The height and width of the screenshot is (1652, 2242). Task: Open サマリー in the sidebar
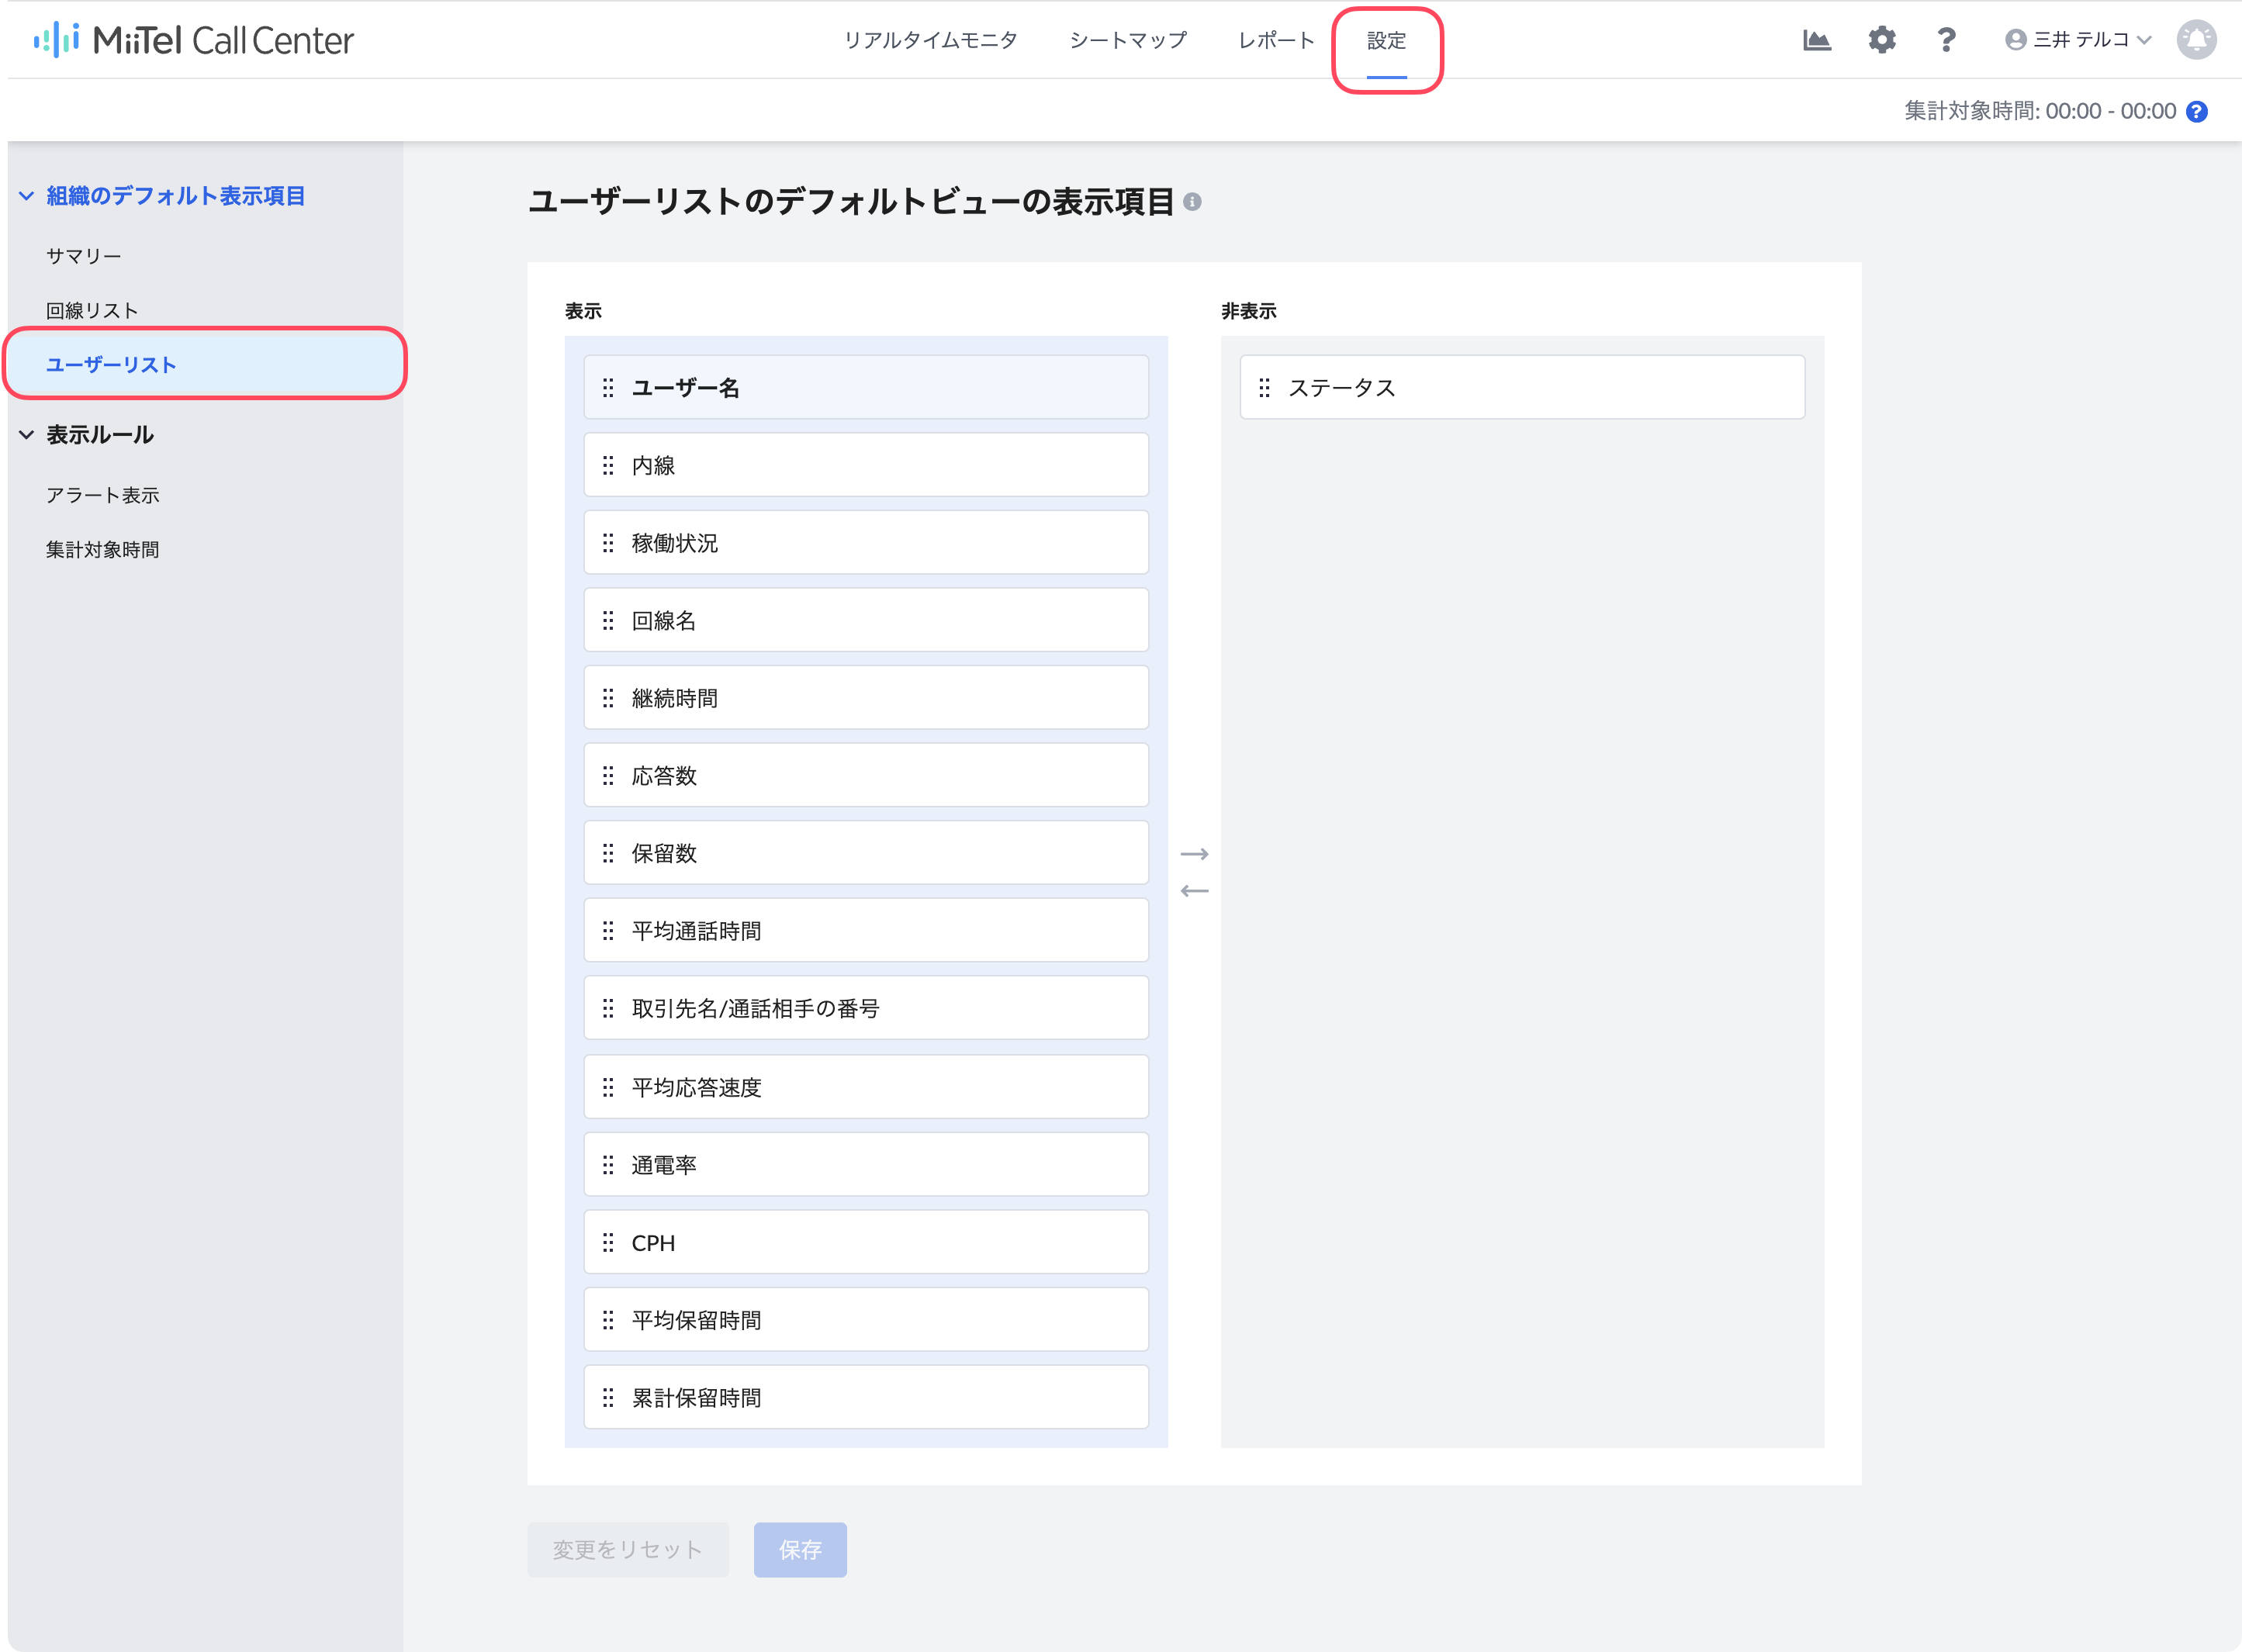[83, 256]
